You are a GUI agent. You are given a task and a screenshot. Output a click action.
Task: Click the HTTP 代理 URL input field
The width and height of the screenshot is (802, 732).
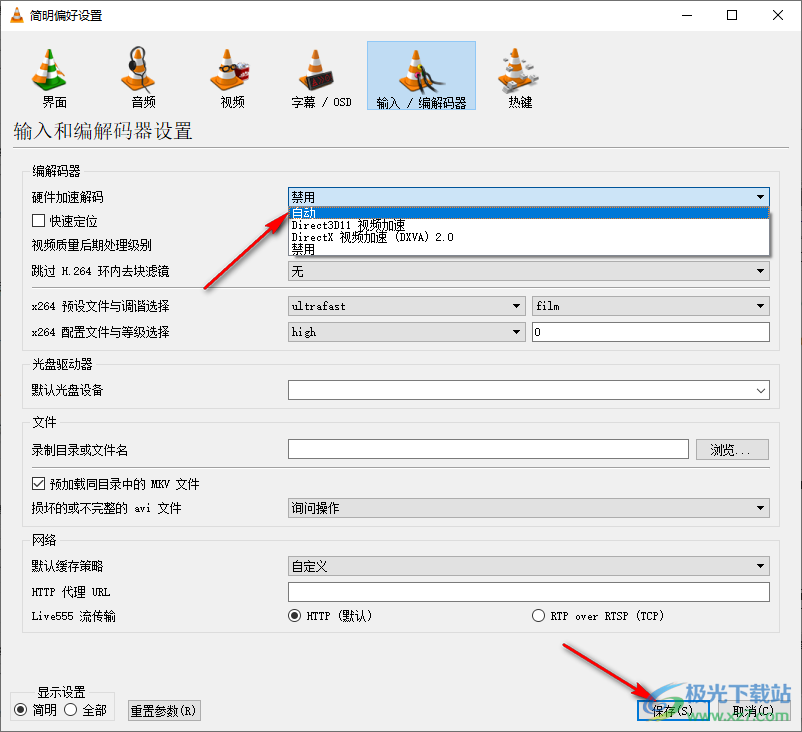pos(529,592)
